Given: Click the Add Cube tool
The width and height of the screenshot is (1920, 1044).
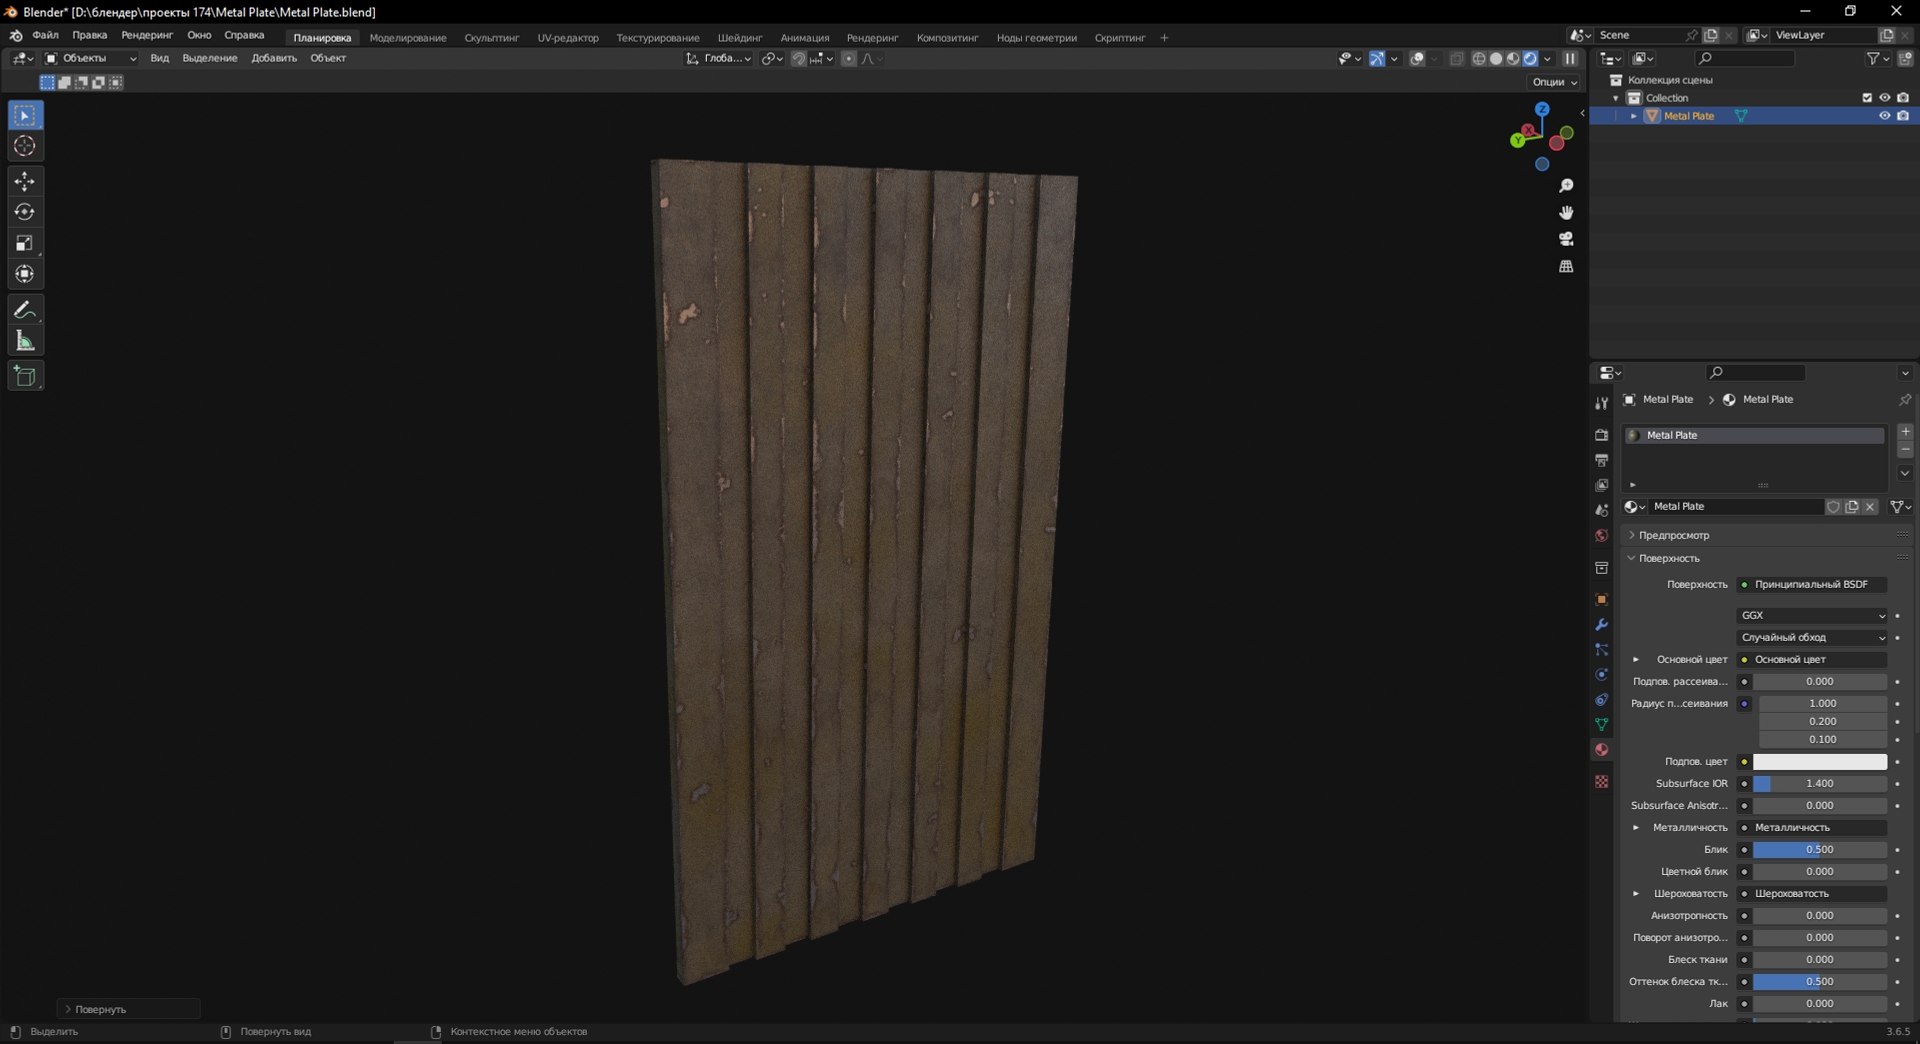Looking at the screenshot, I should click(x=25, y=376).
